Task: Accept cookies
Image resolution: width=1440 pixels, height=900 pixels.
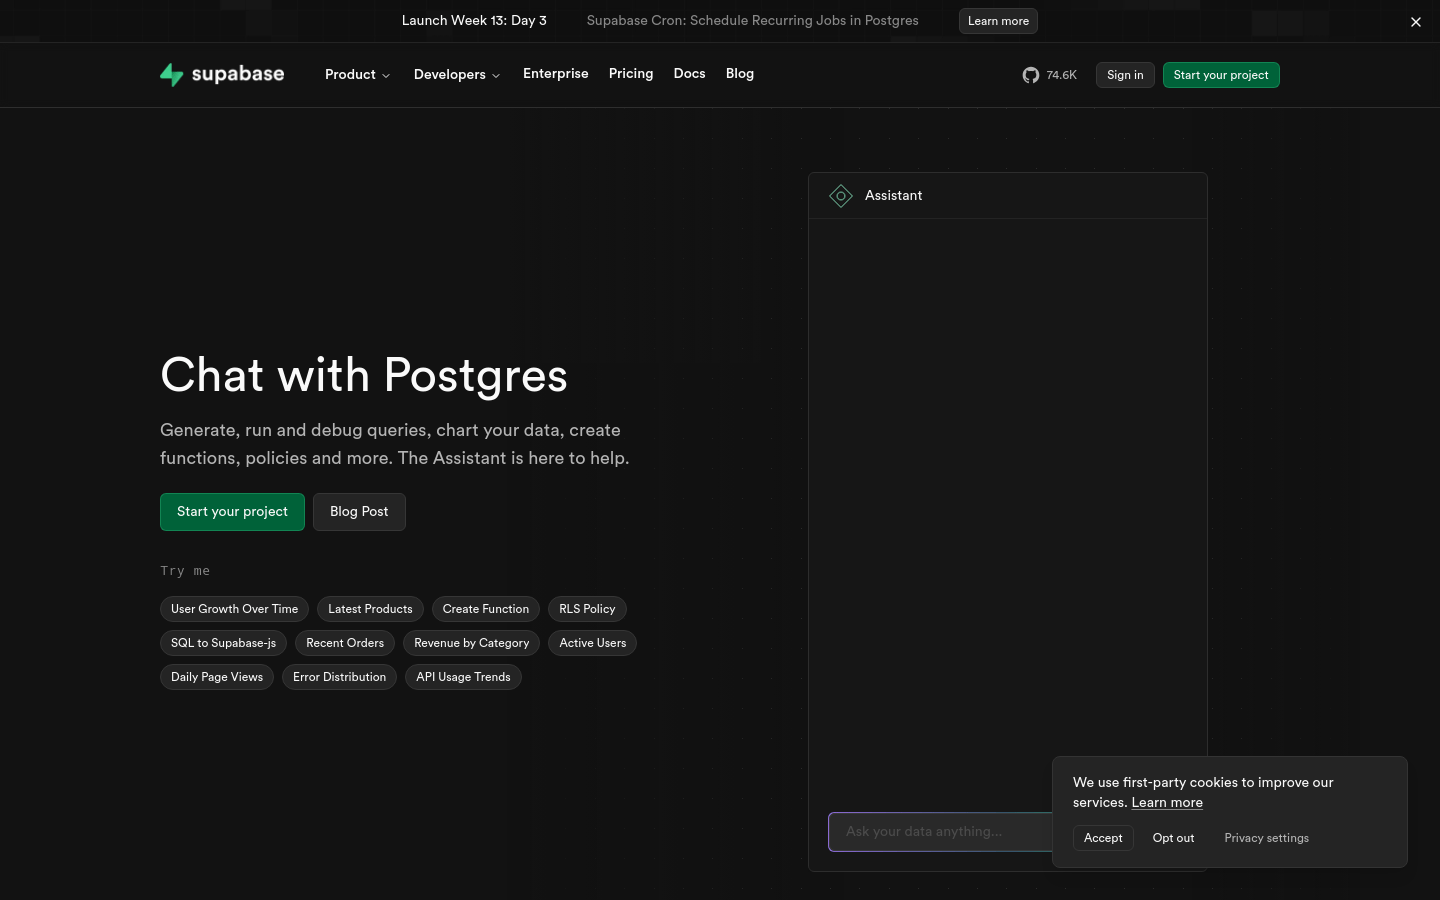Action: (1103, 838)
